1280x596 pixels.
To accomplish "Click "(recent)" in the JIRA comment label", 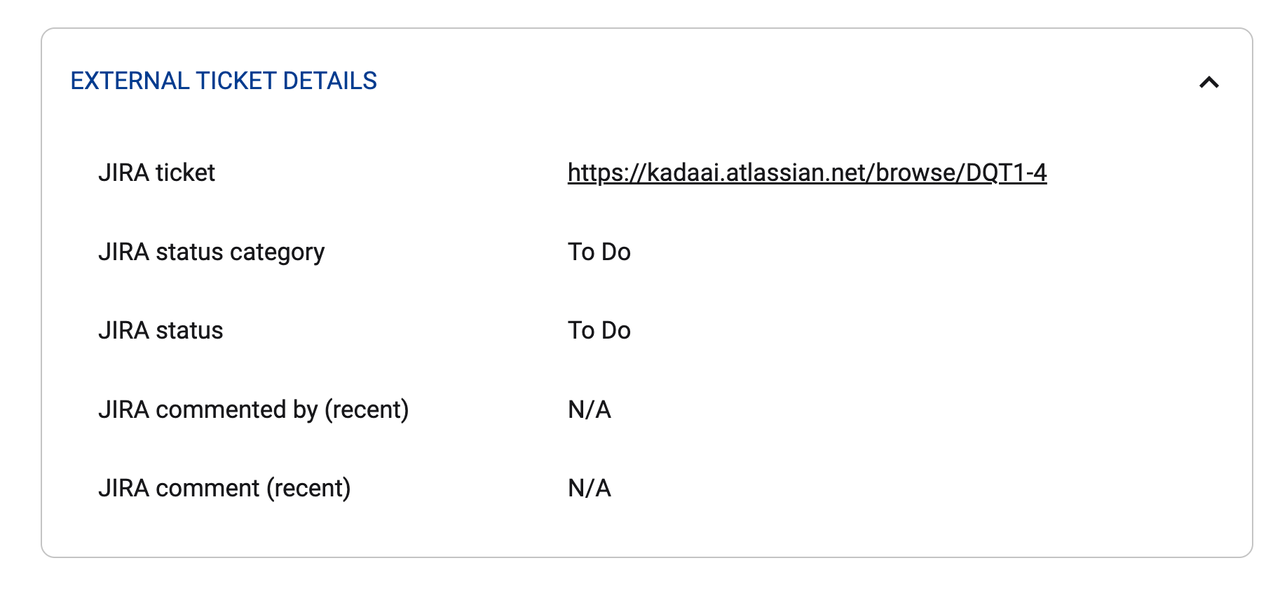I will [308, 489].
